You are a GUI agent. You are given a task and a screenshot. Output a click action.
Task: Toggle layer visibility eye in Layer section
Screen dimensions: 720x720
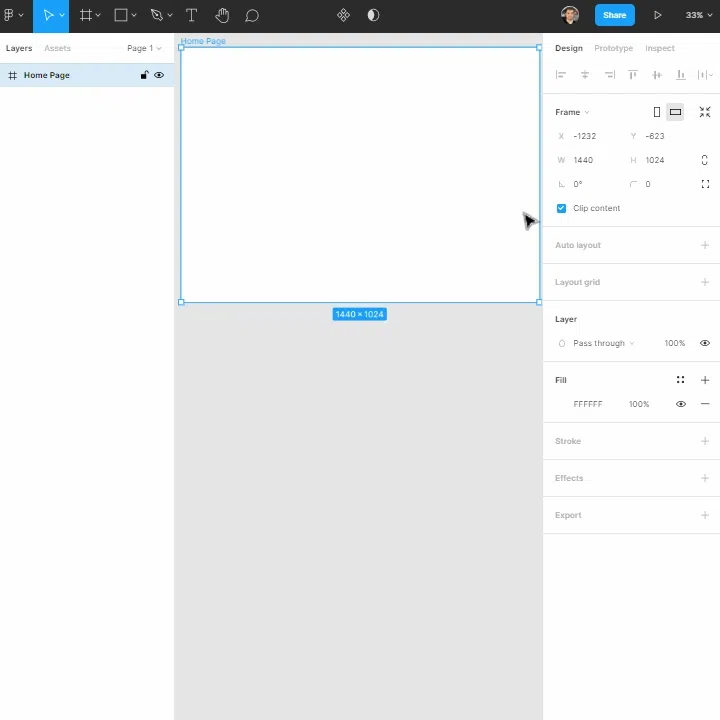[x=705, y=343]
